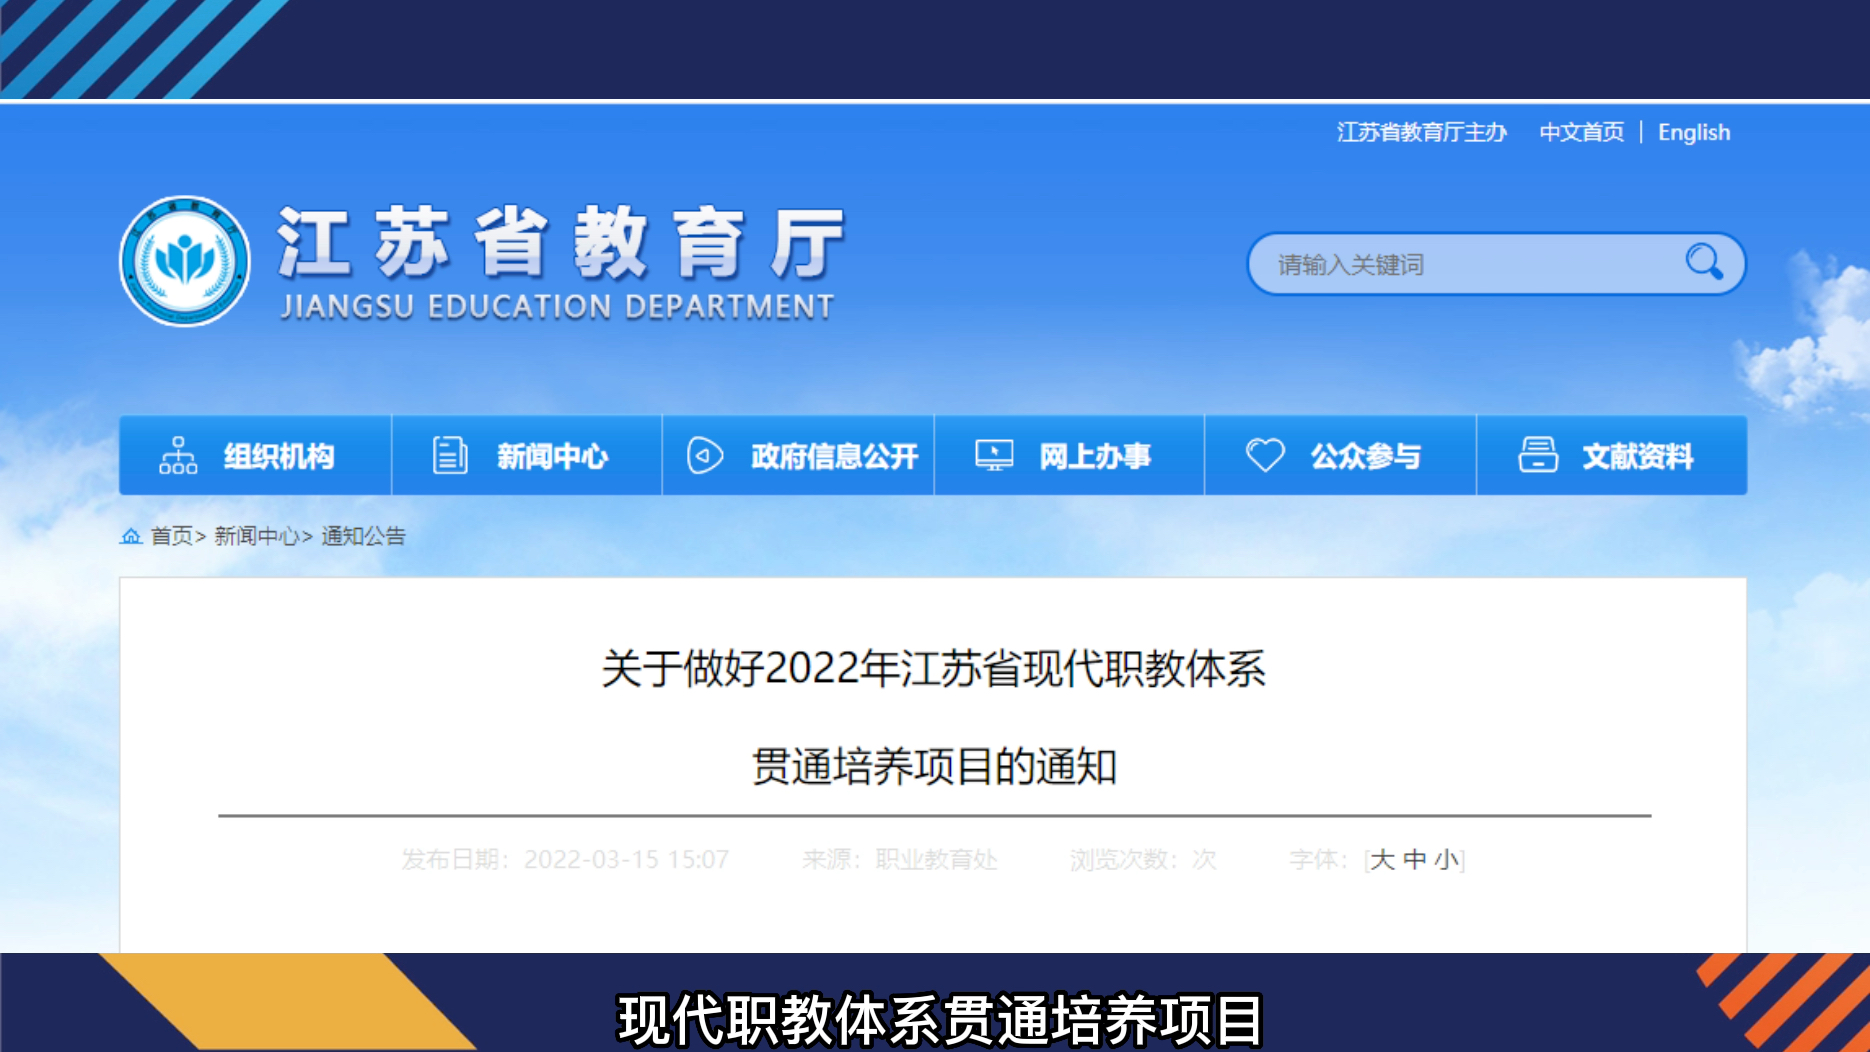Click the info circle icon for 政府信息公开
The width and height of the screenshot is (1870, 1052).
click(x=706, y=455)
